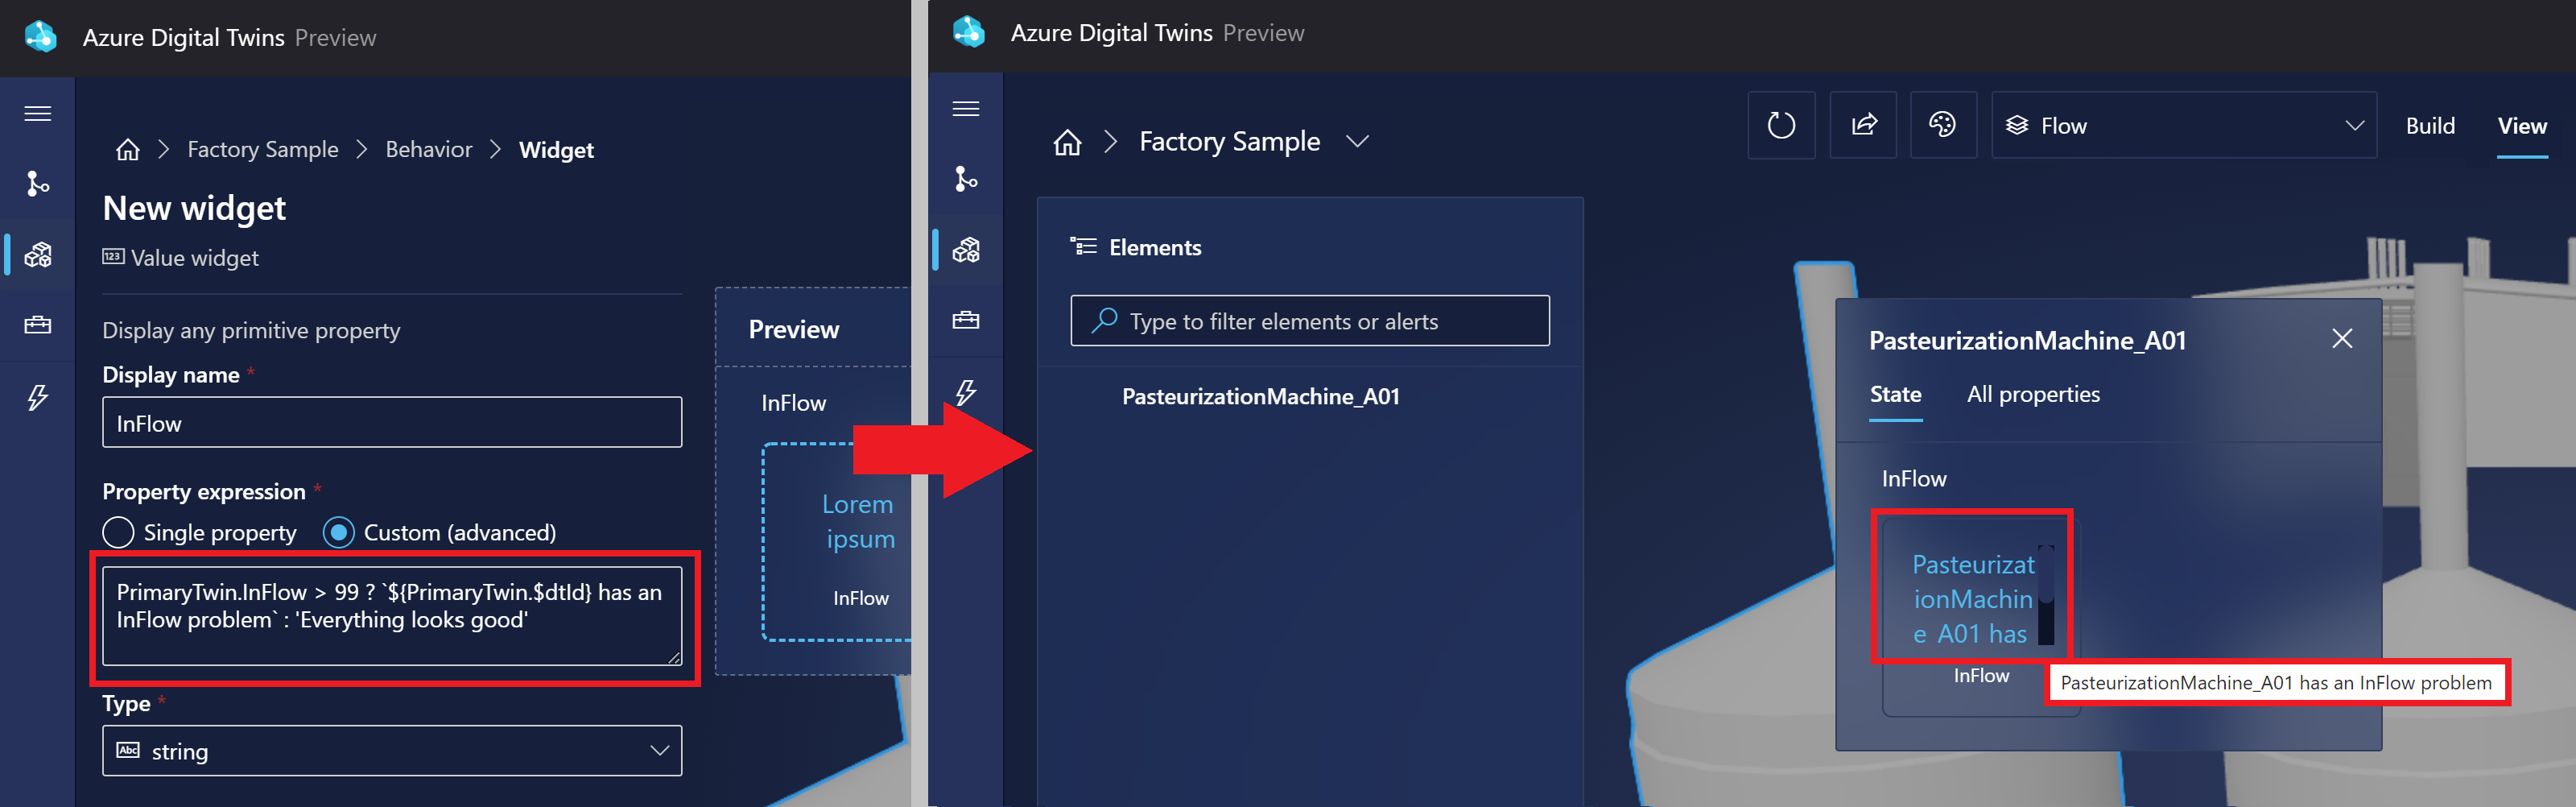The width and height of the screenshot is (2576, 807).
Task: Click PasteurizationMachine_A01 popover title
Action: 2027,341
